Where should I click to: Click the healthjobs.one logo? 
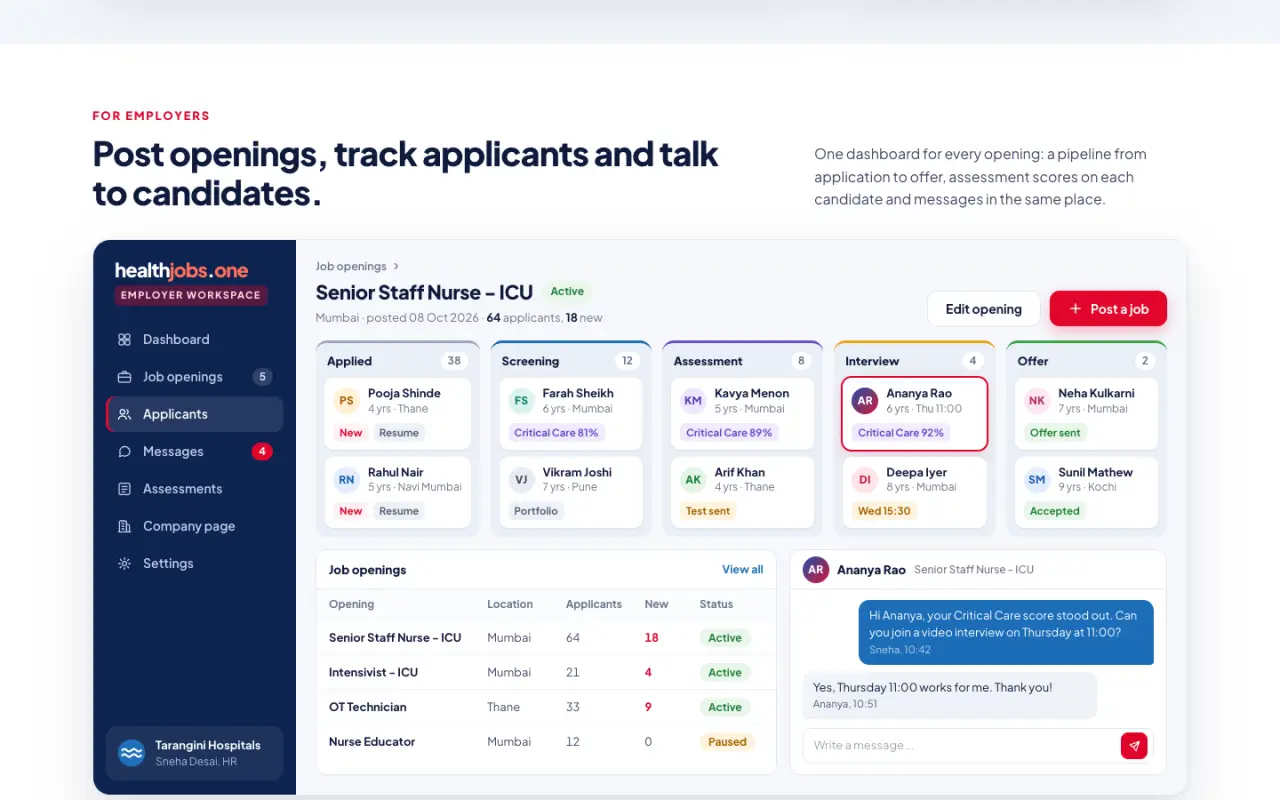182,271
